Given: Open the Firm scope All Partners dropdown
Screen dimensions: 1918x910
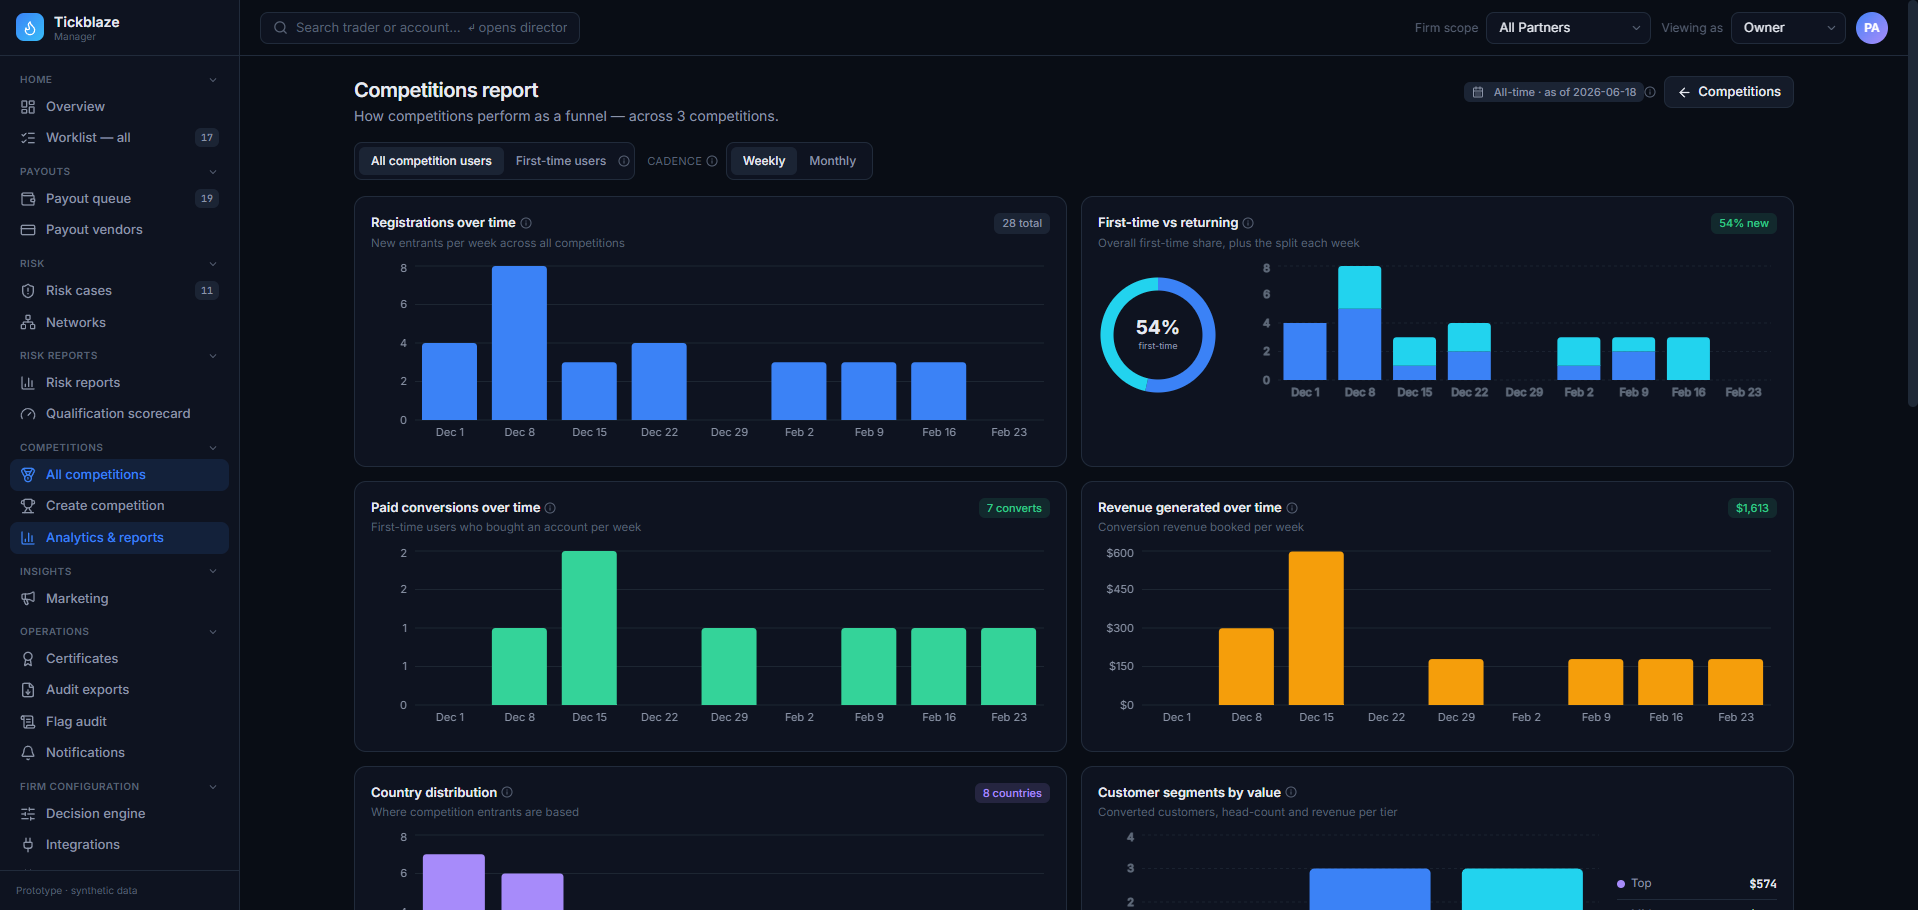Looking at the screenshot, I should 1568,28.
